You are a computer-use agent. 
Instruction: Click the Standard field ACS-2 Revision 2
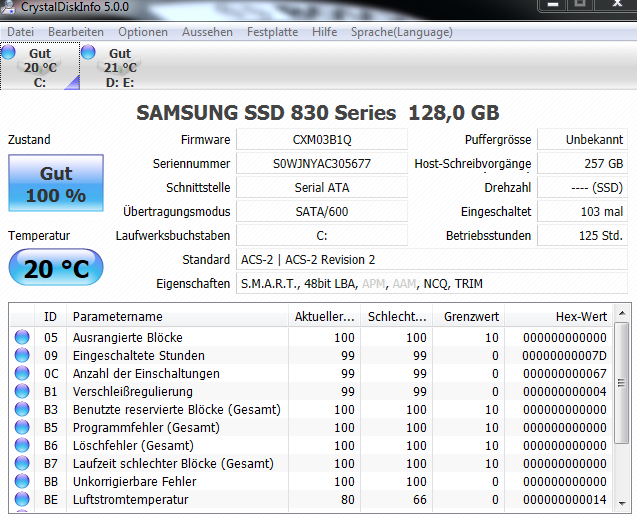[x=432, y=259]
